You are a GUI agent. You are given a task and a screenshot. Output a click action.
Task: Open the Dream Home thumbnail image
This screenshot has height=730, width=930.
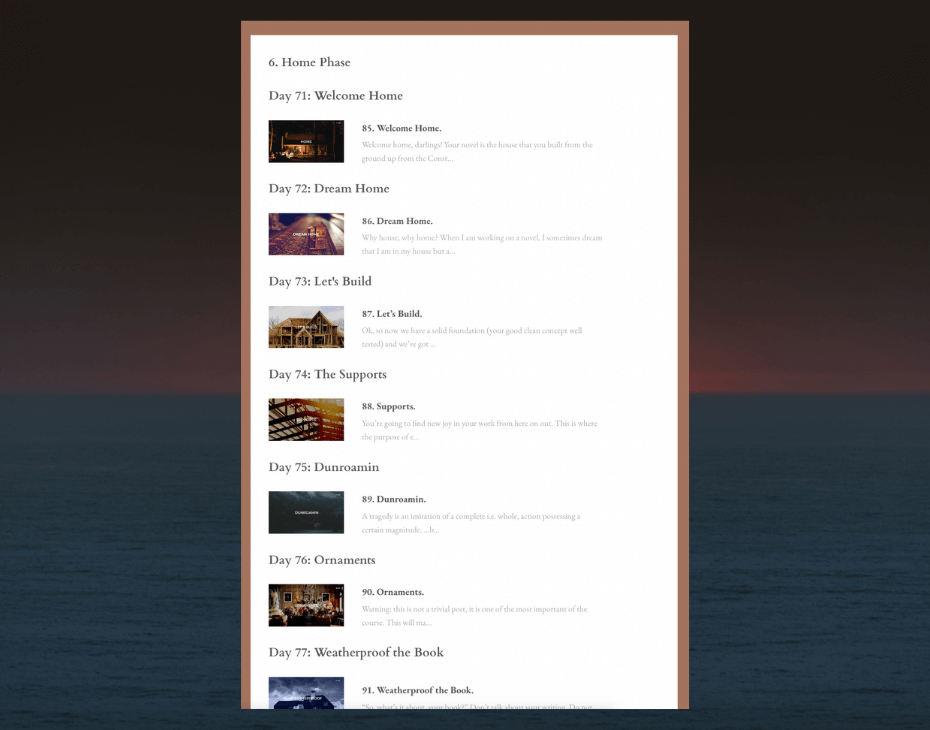tap(306, 234)
